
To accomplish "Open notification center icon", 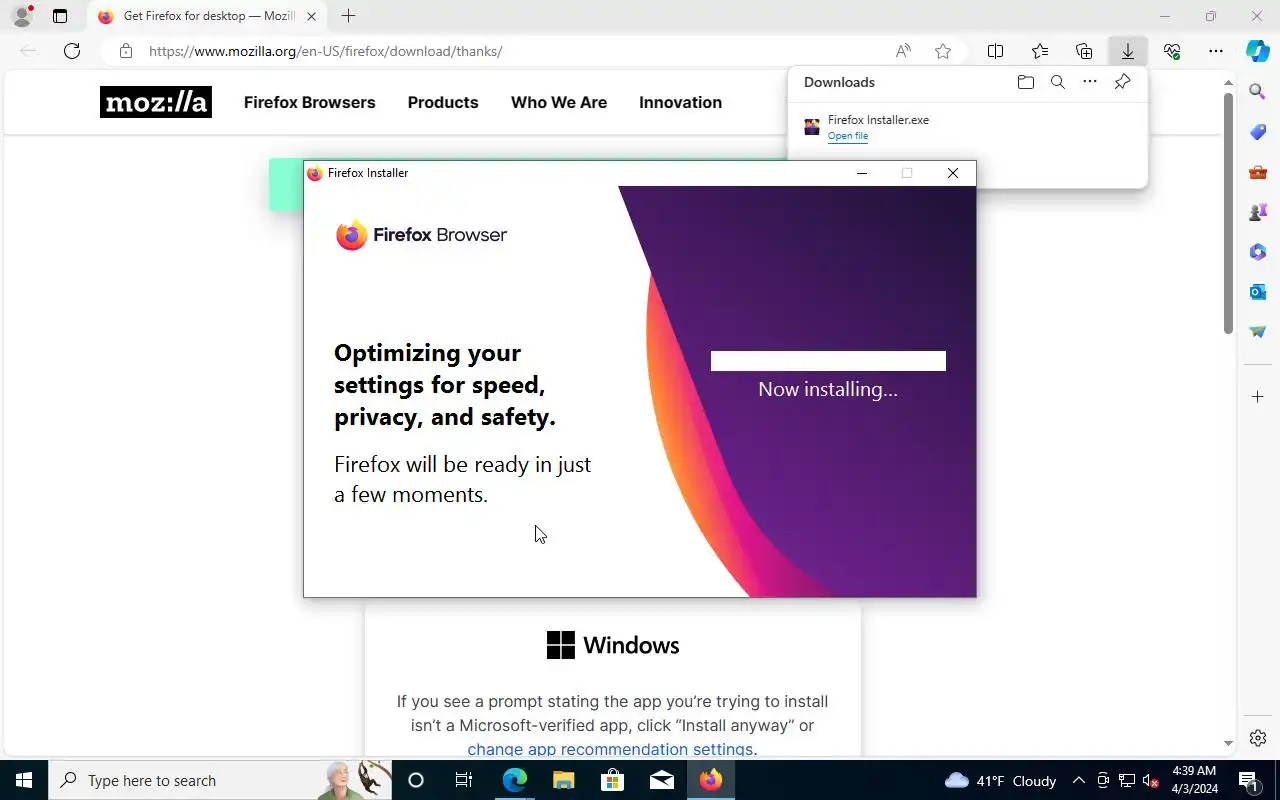I will tap(1248, 780).
